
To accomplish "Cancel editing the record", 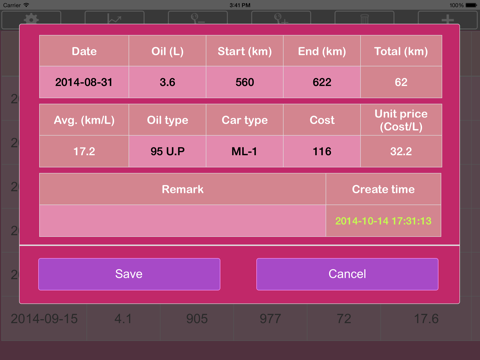I will click(347, 274).
